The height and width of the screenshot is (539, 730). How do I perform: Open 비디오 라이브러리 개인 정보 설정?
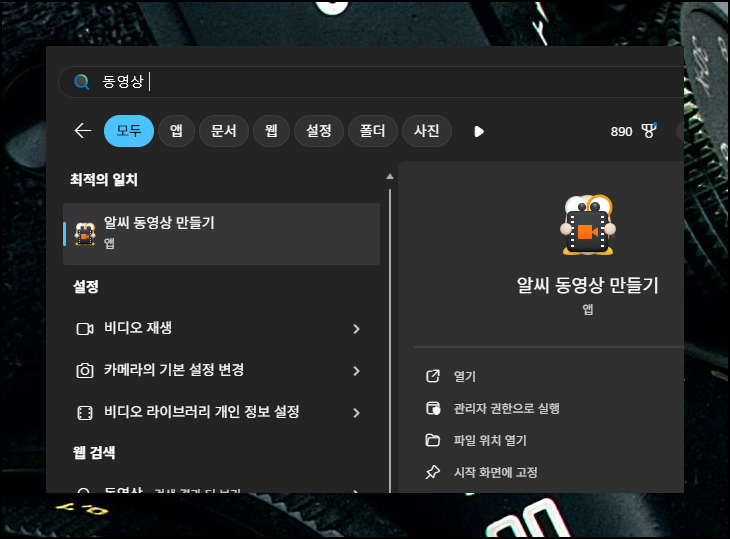coord(222,412)
